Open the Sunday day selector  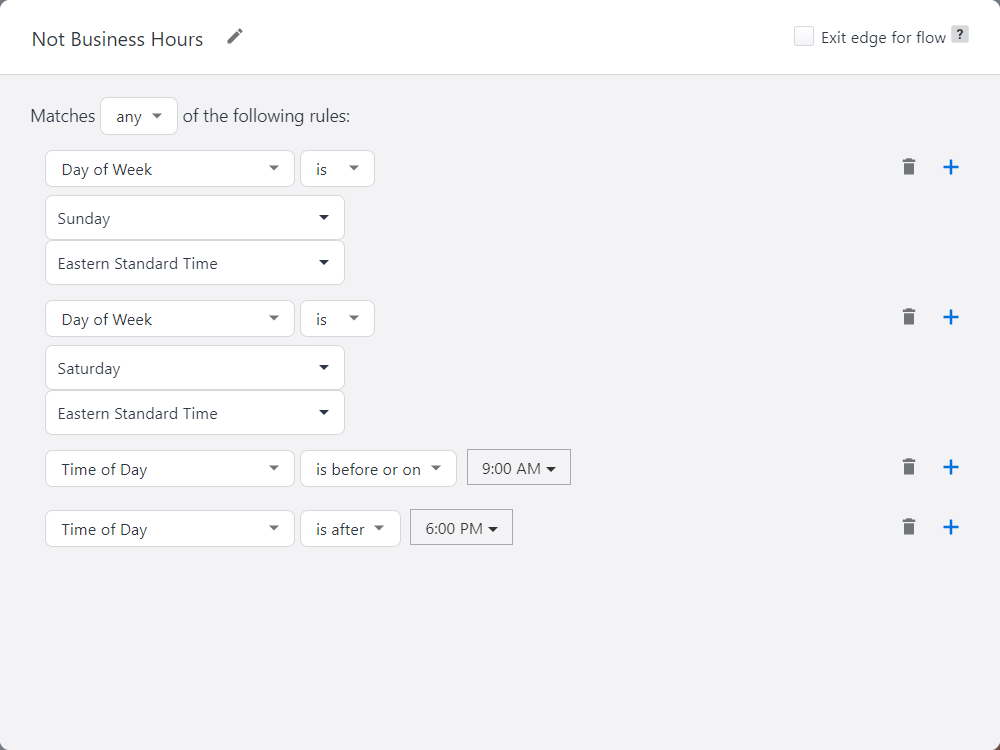coord(195,218)
